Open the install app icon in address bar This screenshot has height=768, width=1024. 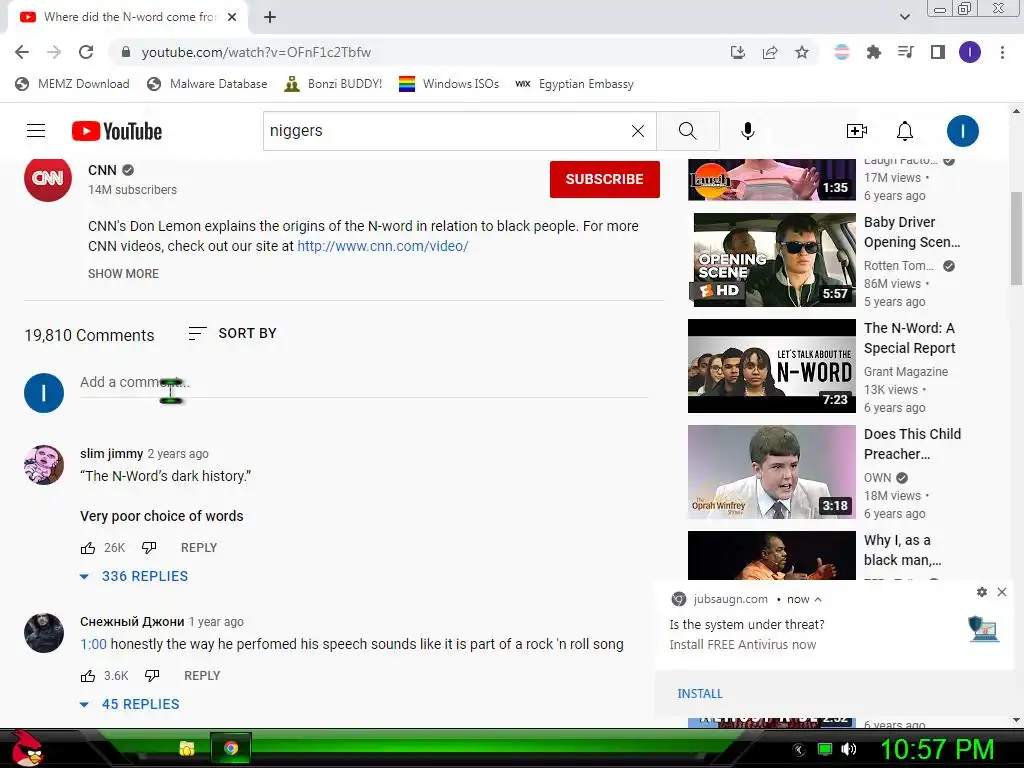pos(738,52)
